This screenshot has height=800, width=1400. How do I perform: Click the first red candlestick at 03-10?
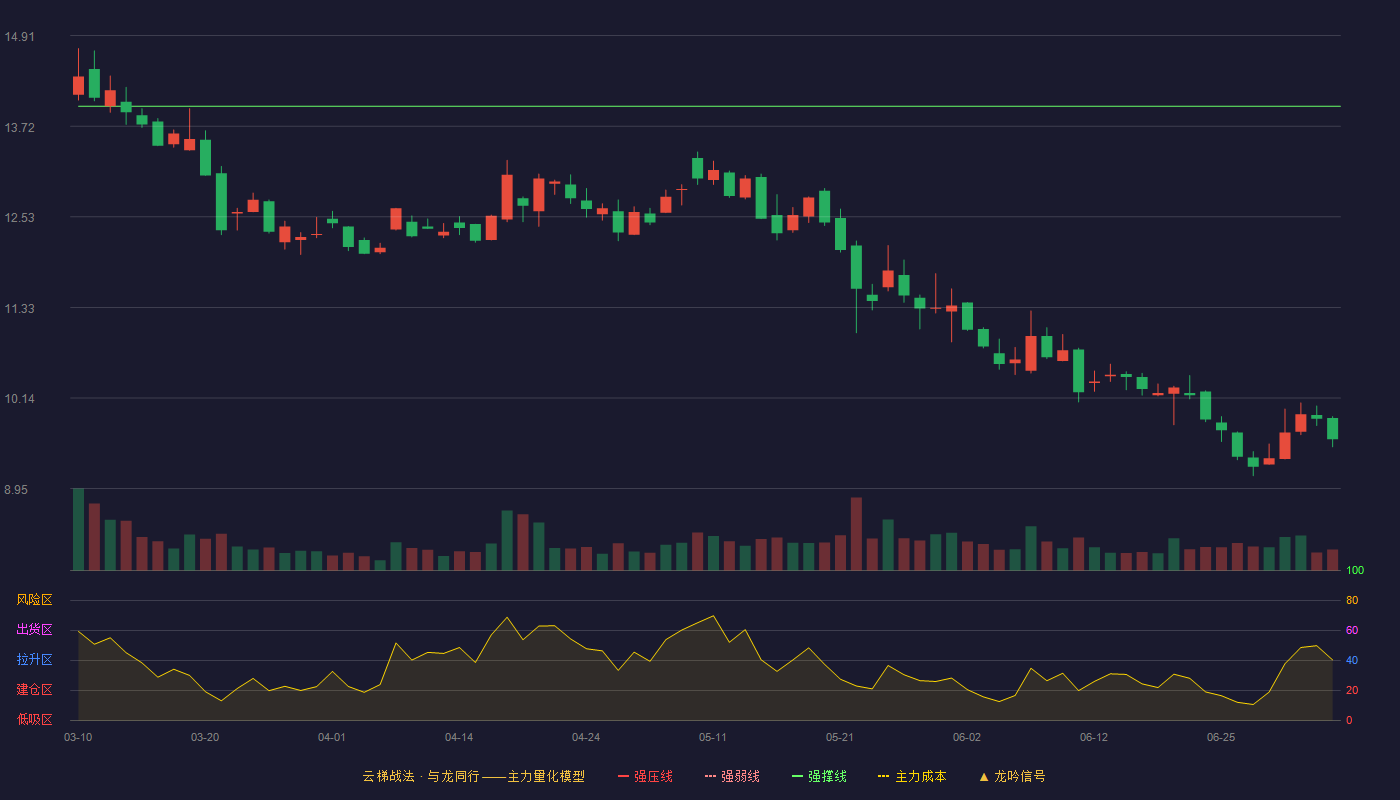(78, 85)
